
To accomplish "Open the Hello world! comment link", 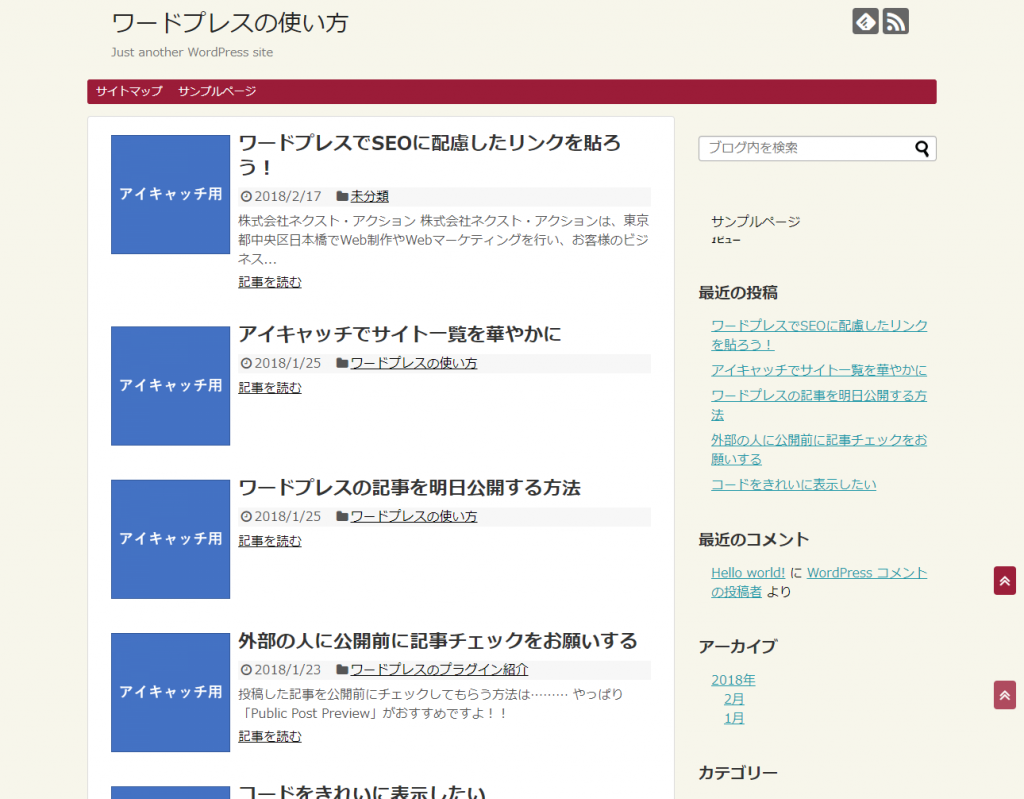I will pyautogui.click(x=748, y=573).
